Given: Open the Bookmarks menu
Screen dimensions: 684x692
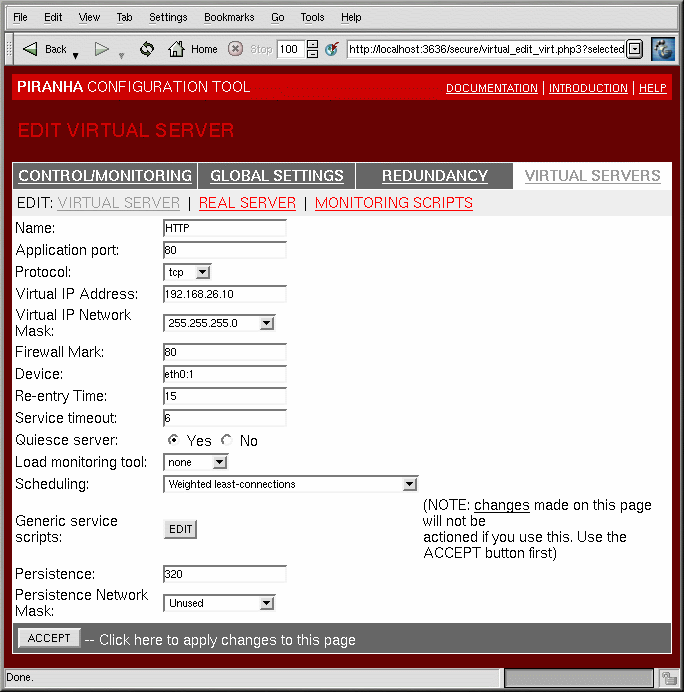Looking at the screenshot, I should (229, 17).
